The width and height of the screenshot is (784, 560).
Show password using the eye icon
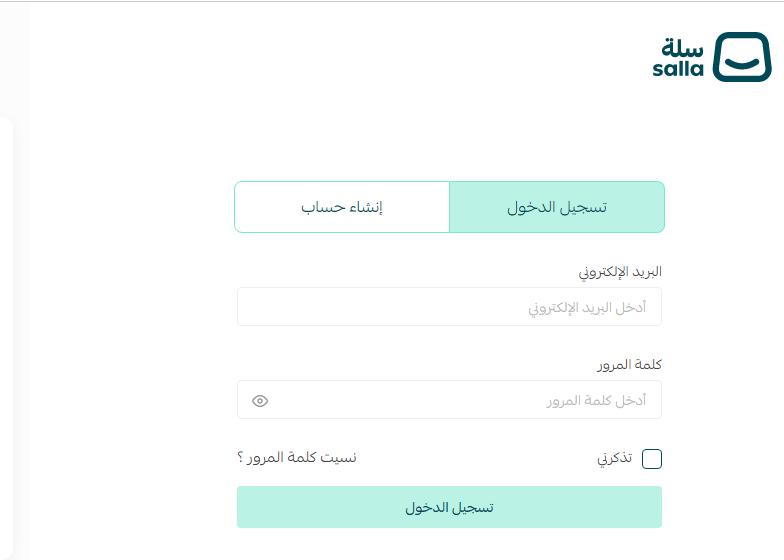(x=260, y=401)
